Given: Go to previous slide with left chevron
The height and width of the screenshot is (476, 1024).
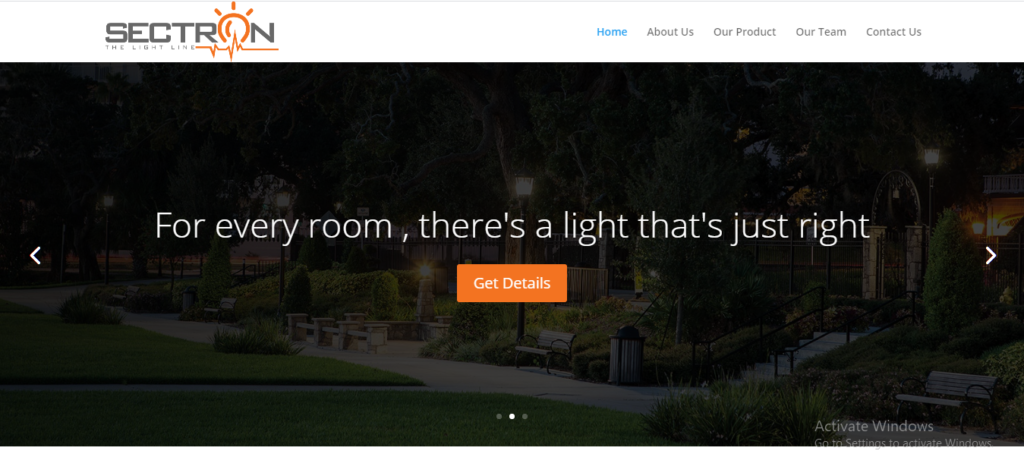Looking at the screenshot, I should (35, 255).
